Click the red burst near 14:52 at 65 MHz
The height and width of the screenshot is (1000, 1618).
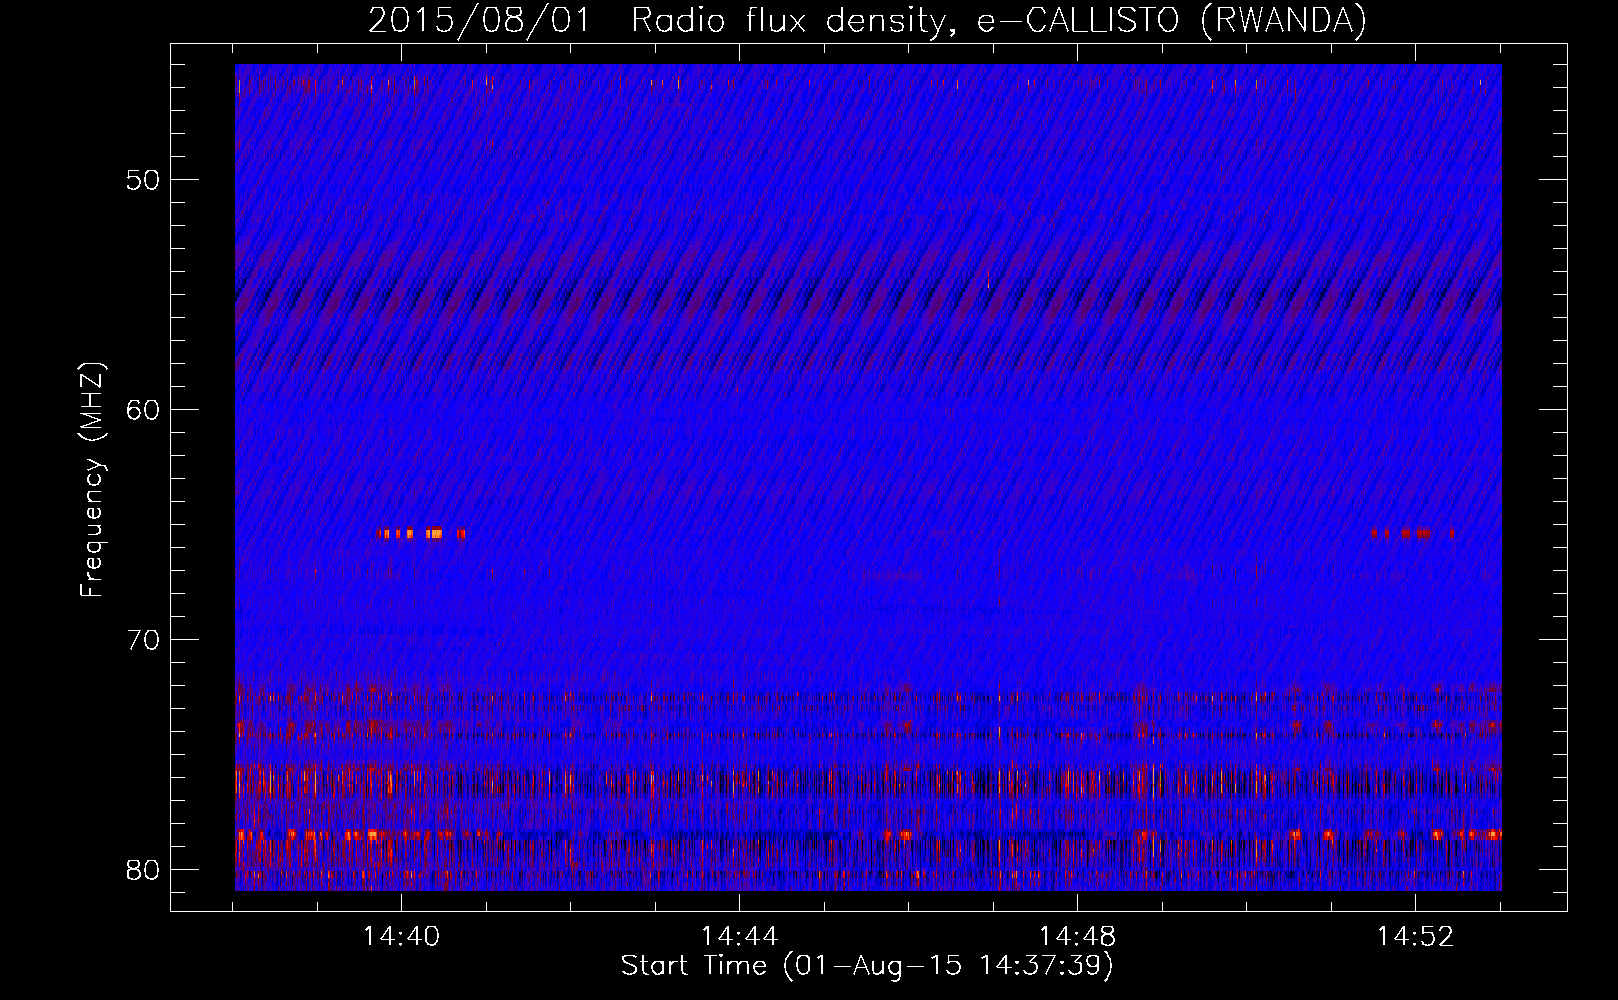click(1413, 534)
